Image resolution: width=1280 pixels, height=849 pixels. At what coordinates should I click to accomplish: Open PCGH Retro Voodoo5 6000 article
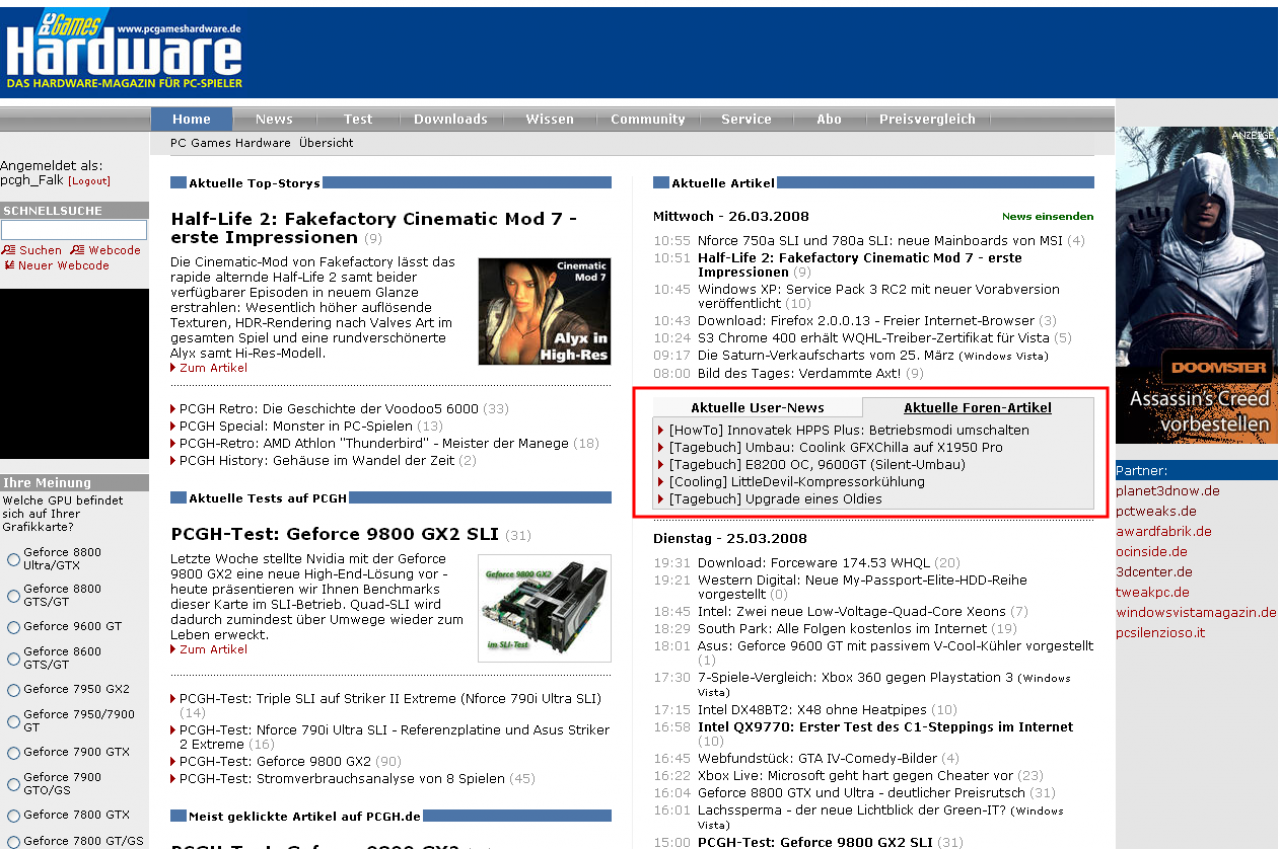point(329,409)
